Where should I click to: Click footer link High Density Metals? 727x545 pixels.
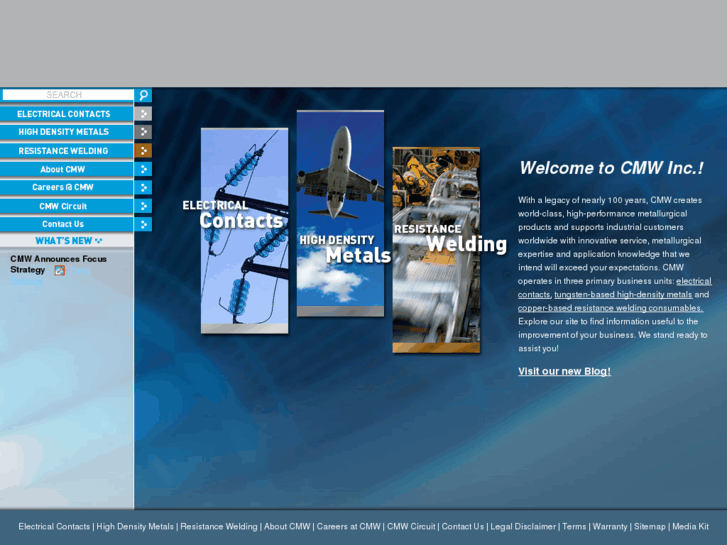click(135, 526)
